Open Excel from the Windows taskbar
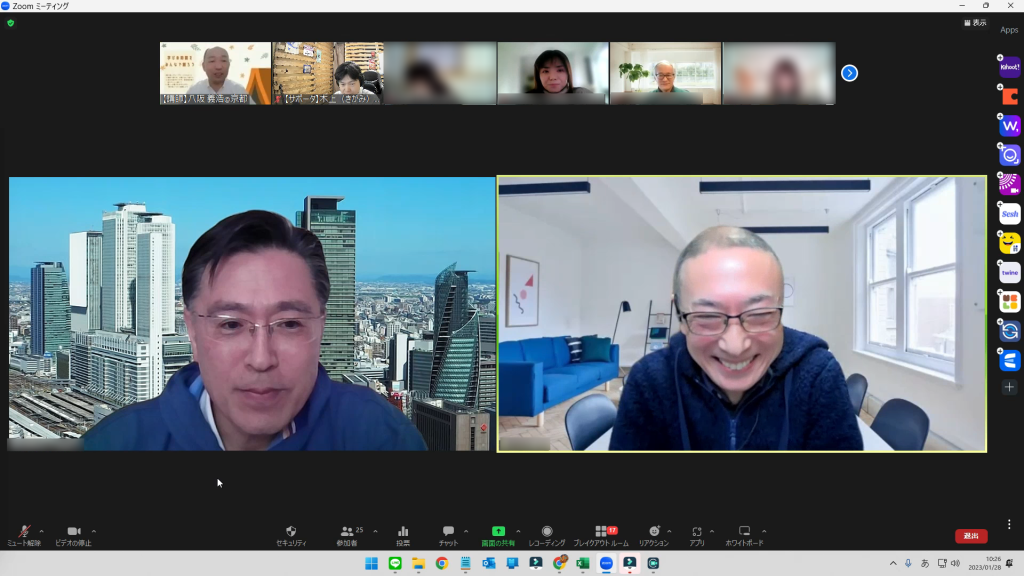 (x=582, y=564)
